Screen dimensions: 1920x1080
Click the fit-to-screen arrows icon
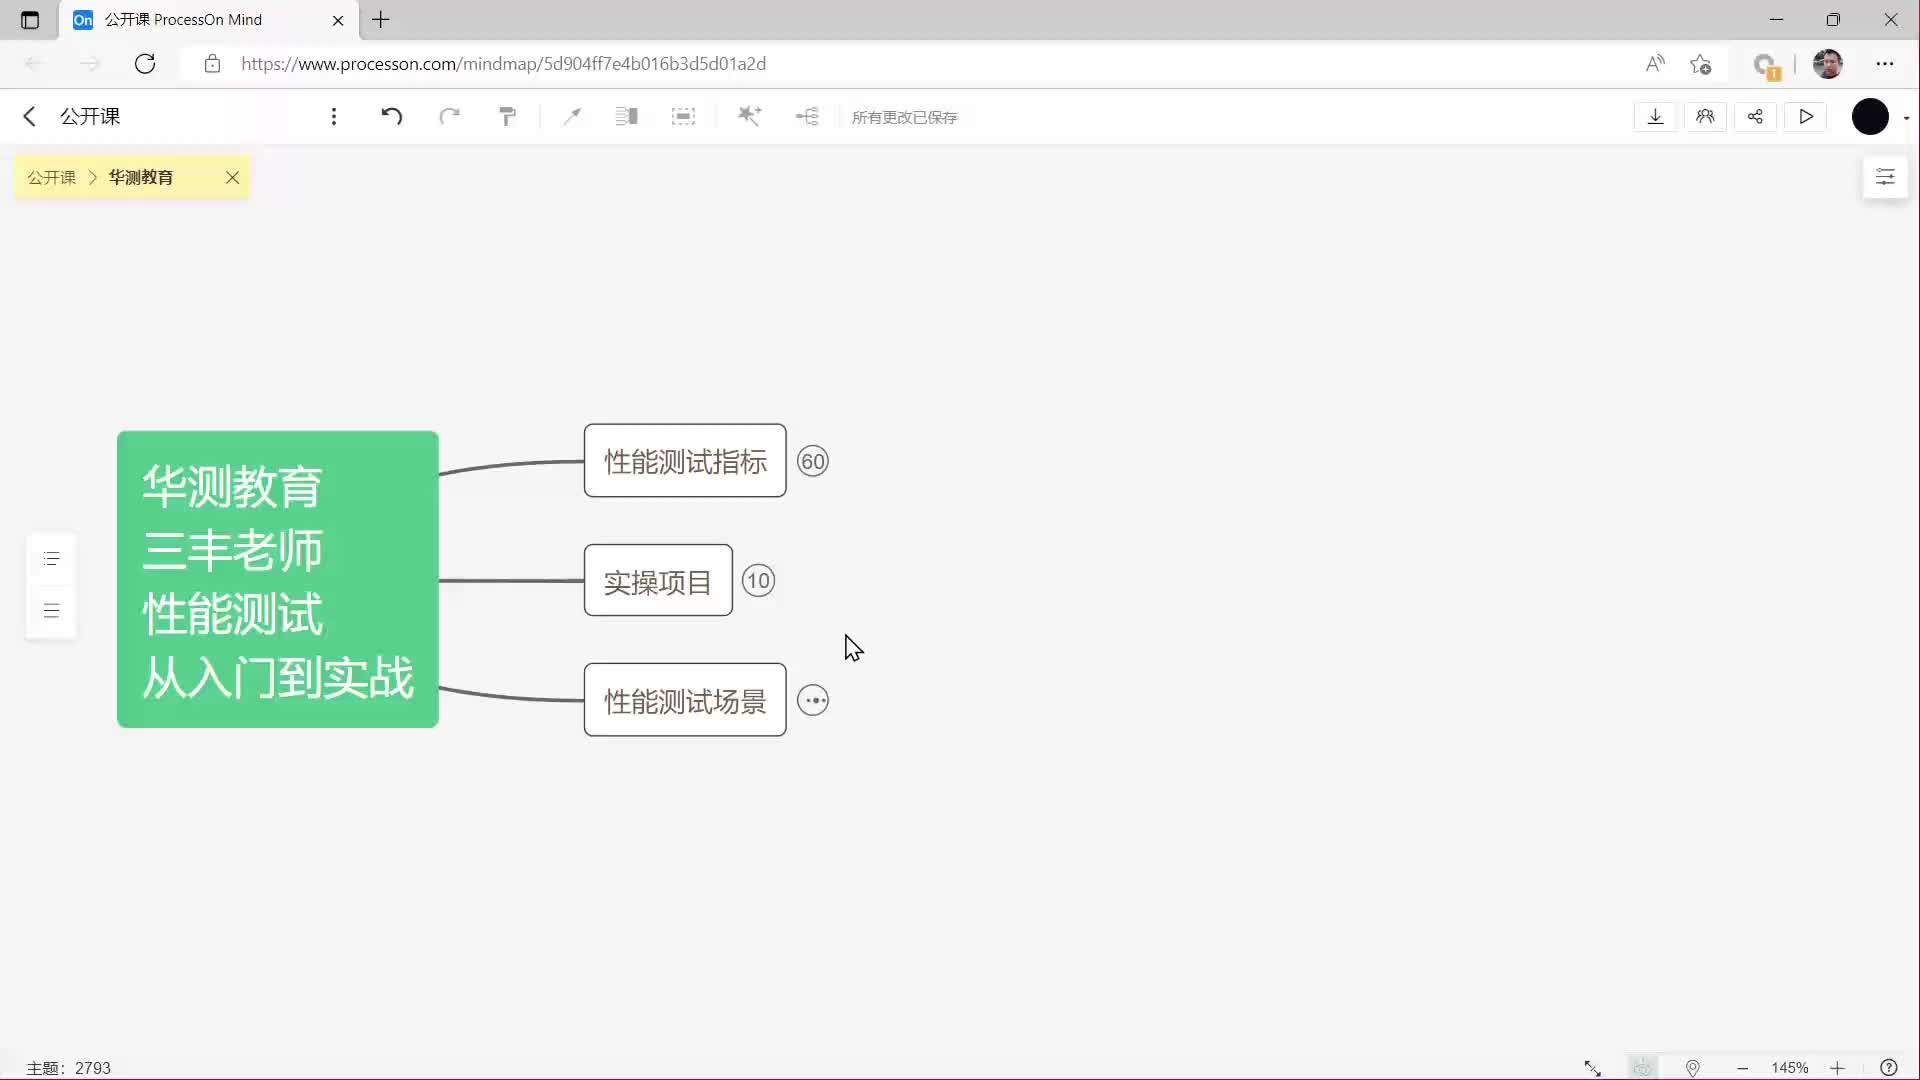pos(1593,1068)
